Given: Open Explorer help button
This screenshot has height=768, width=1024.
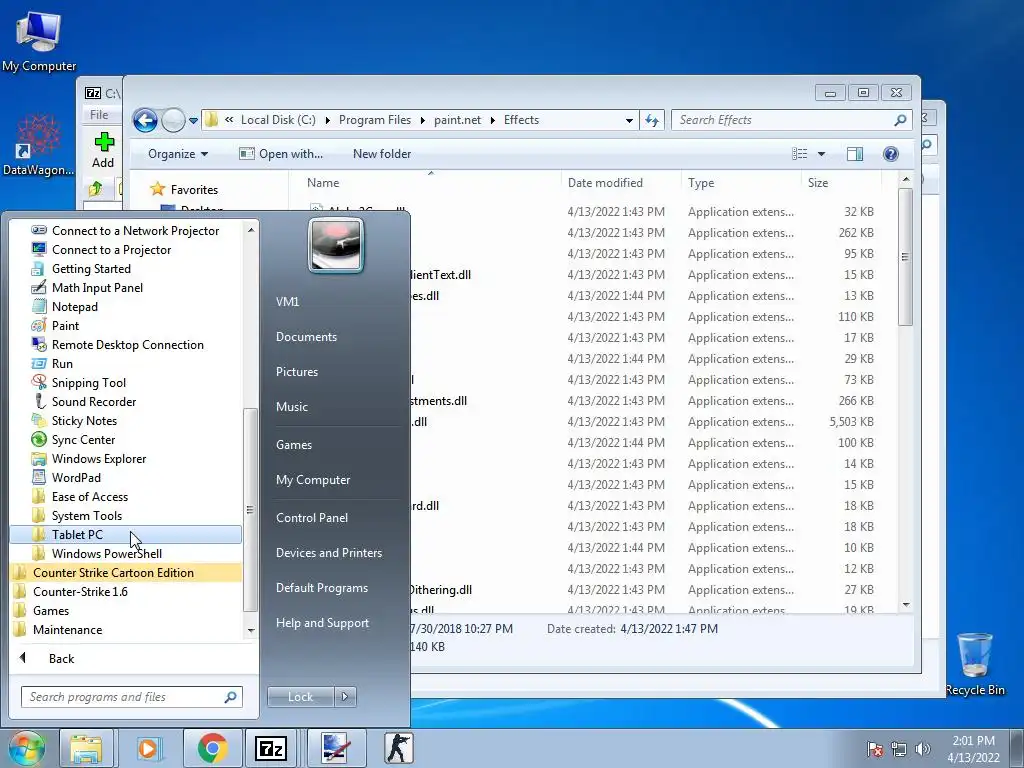Looking at the screenshot, I should pos(890,154).
